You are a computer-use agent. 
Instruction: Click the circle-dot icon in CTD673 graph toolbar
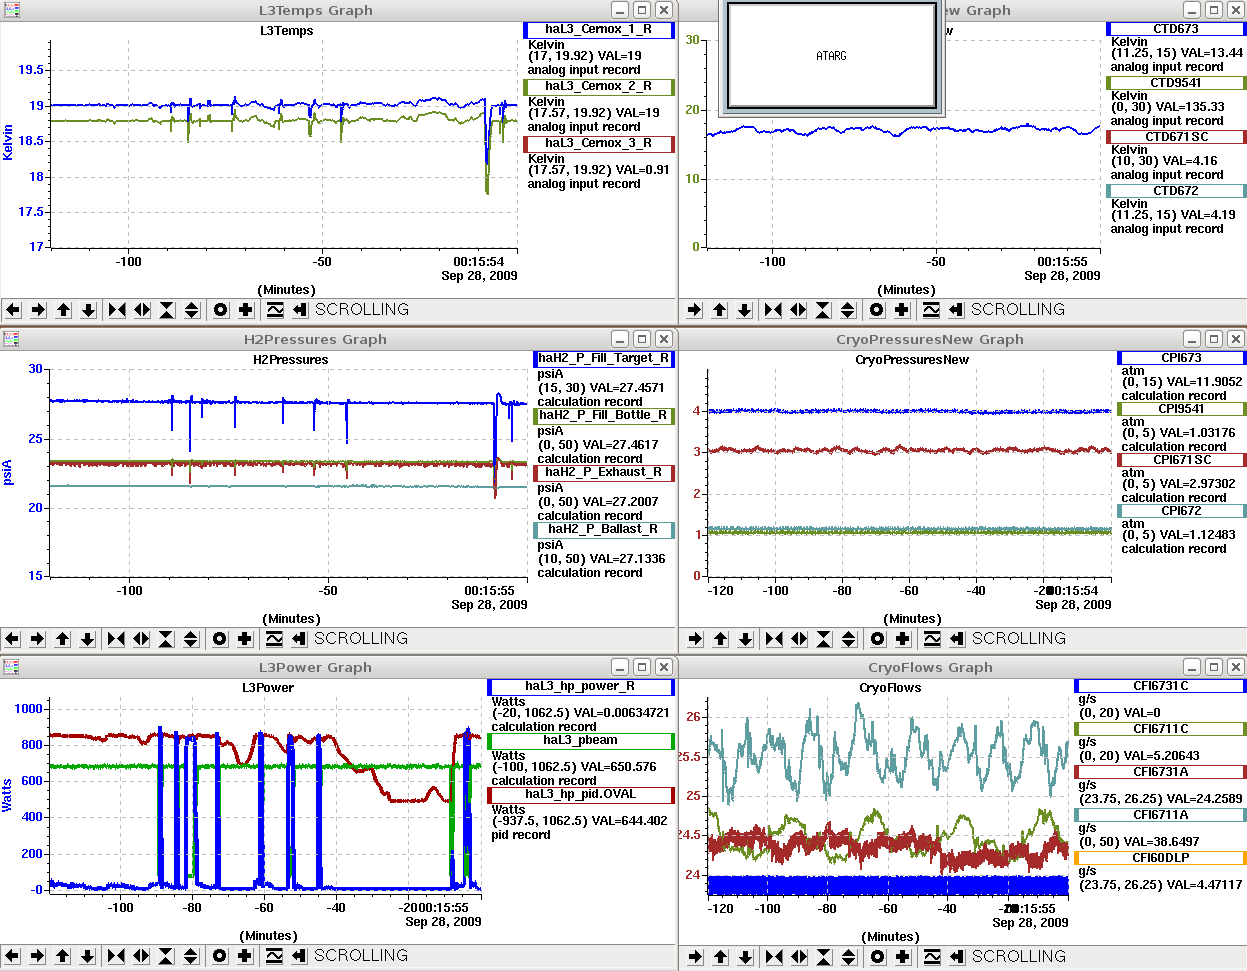(877, 310)
